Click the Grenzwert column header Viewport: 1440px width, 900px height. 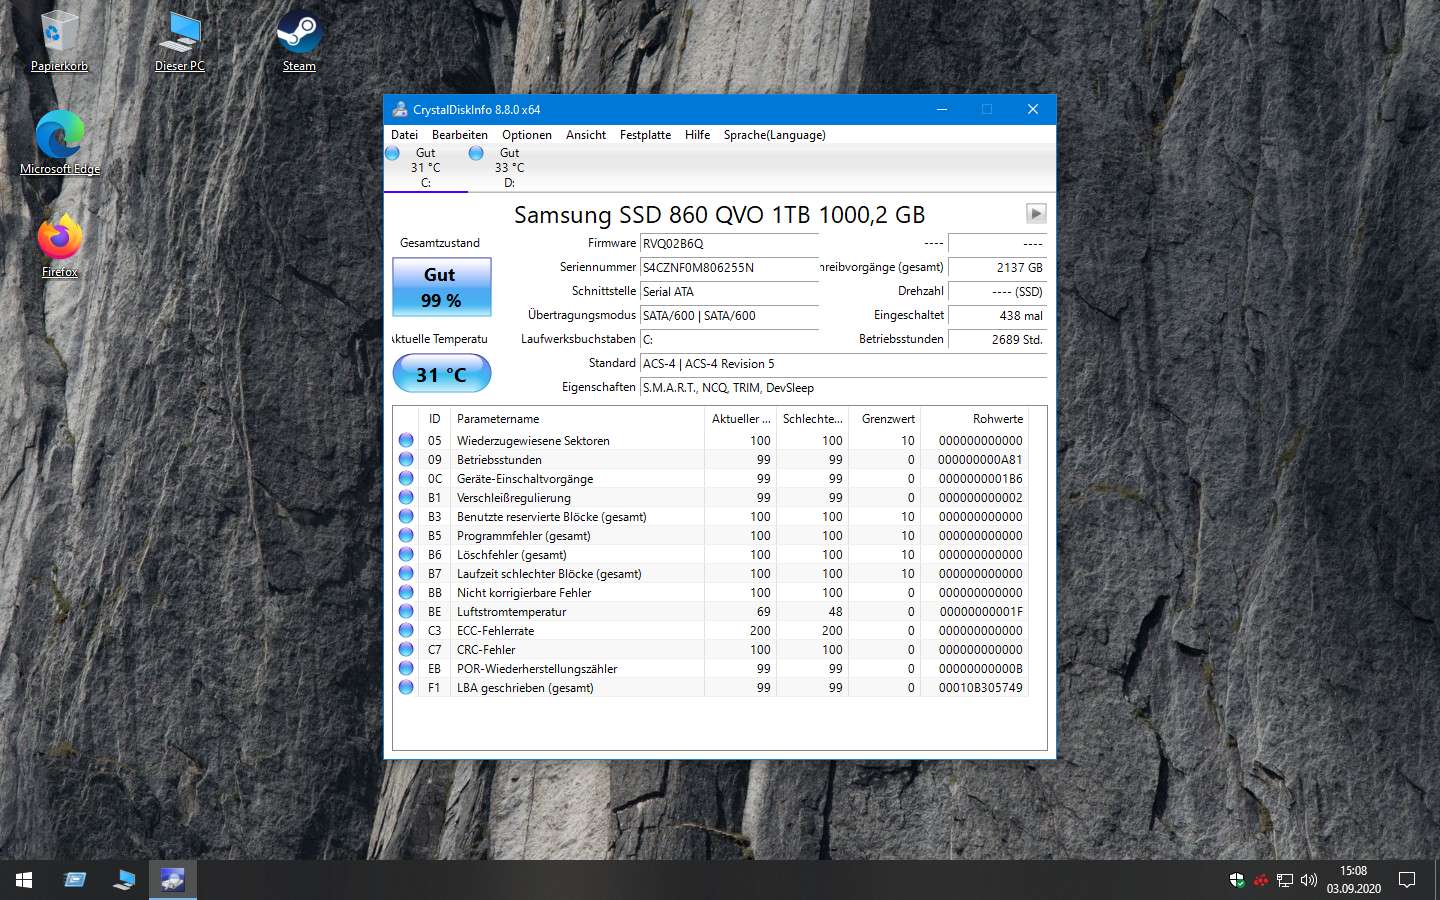click(884, 419)
